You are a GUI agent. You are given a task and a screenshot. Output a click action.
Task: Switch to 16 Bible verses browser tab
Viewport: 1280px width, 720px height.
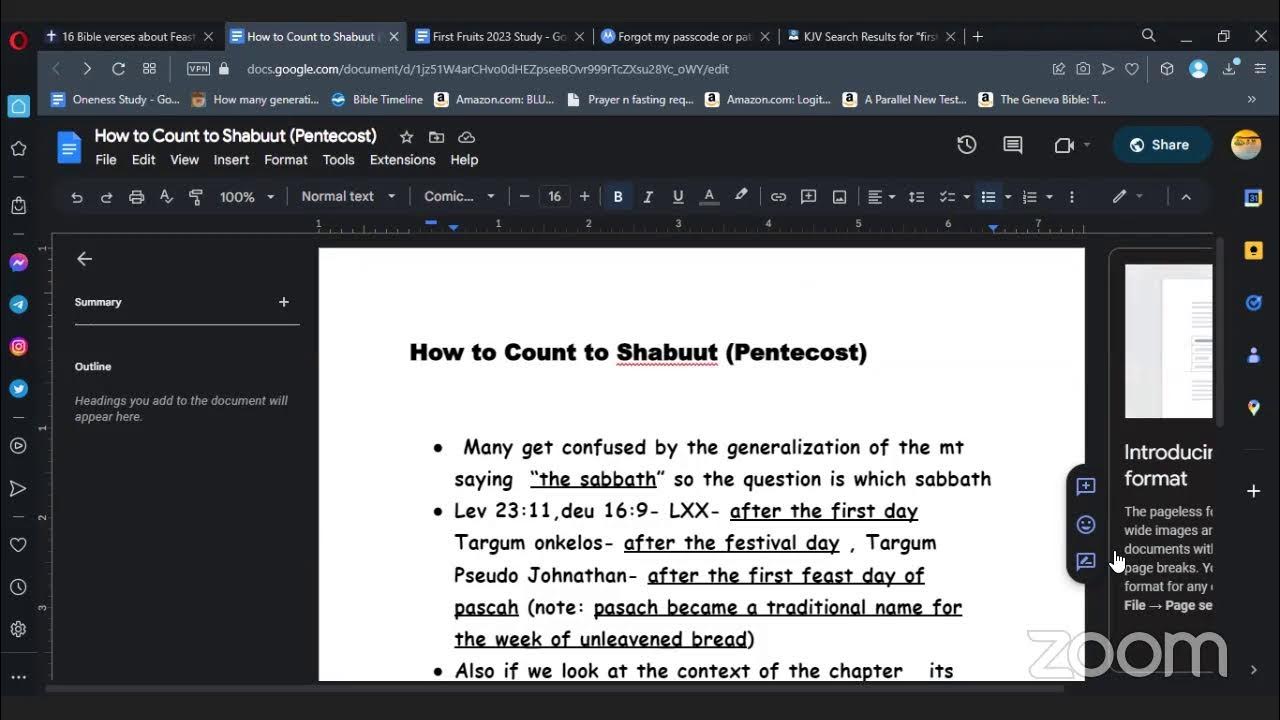(130, 37)
